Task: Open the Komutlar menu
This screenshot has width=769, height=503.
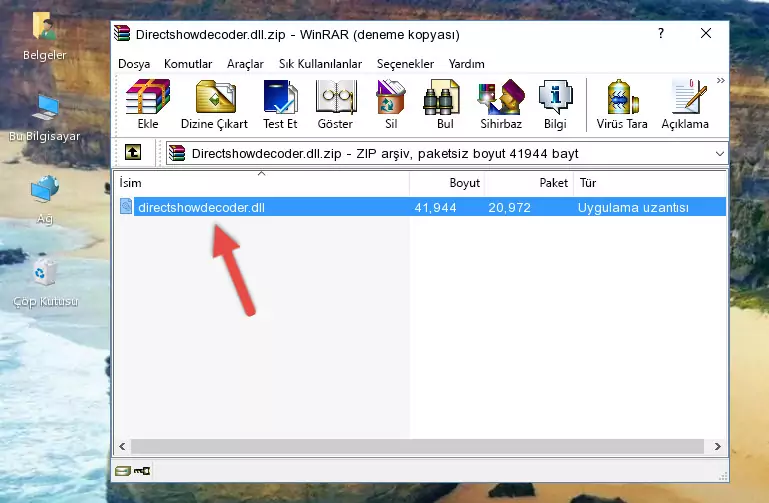Action: tap(188, 64)
